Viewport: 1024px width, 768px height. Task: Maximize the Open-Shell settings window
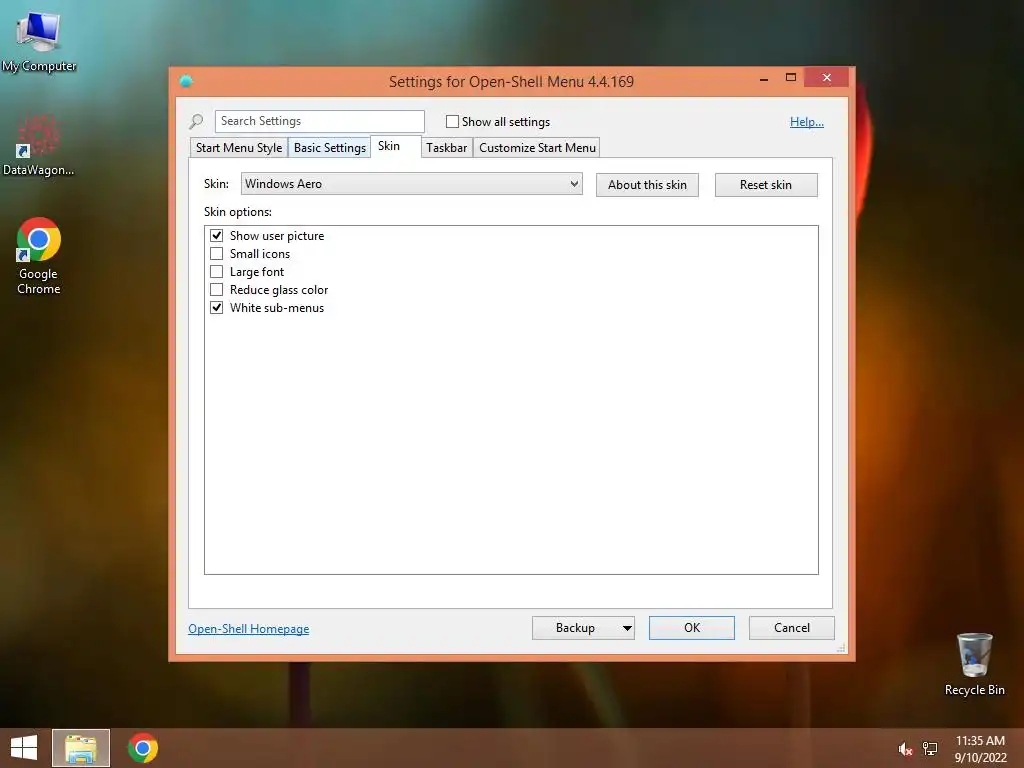click(791, 78)
